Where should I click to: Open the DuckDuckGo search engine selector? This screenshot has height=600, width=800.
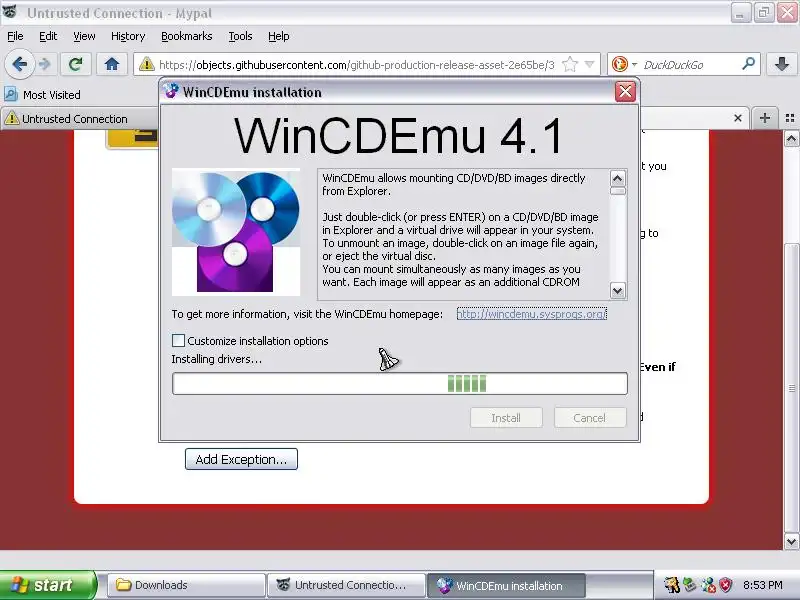624,64
